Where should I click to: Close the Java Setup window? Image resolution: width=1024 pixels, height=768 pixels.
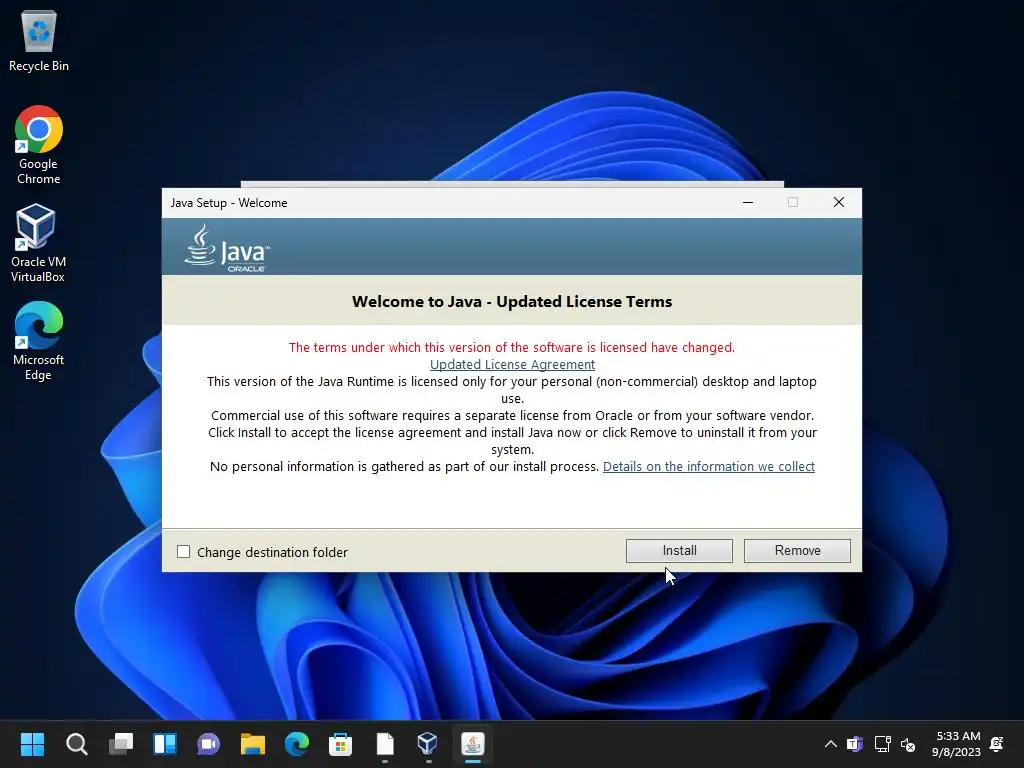click(839, 202)
